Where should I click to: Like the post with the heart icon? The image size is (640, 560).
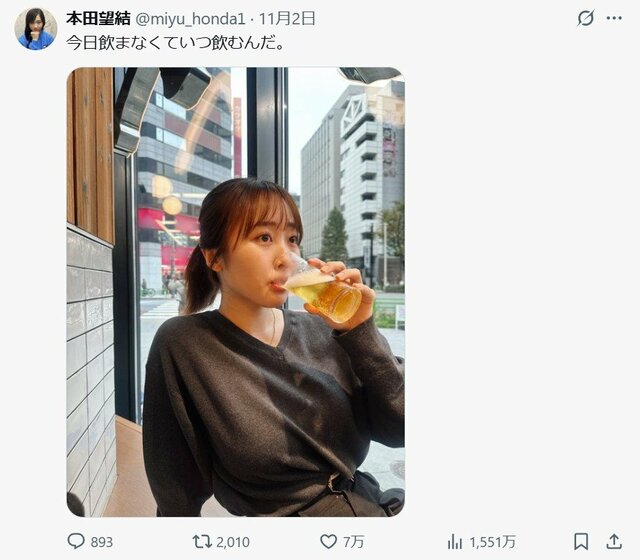(x=328, y=541)
